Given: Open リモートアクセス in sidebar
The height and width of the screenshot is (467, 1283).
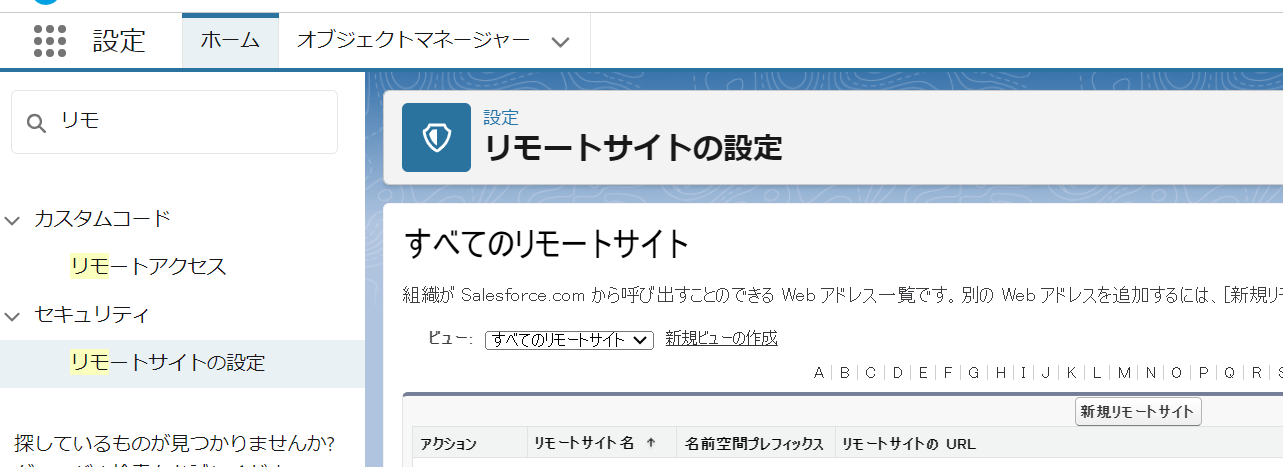Looking at the screenshot, I should pos(148,267).
